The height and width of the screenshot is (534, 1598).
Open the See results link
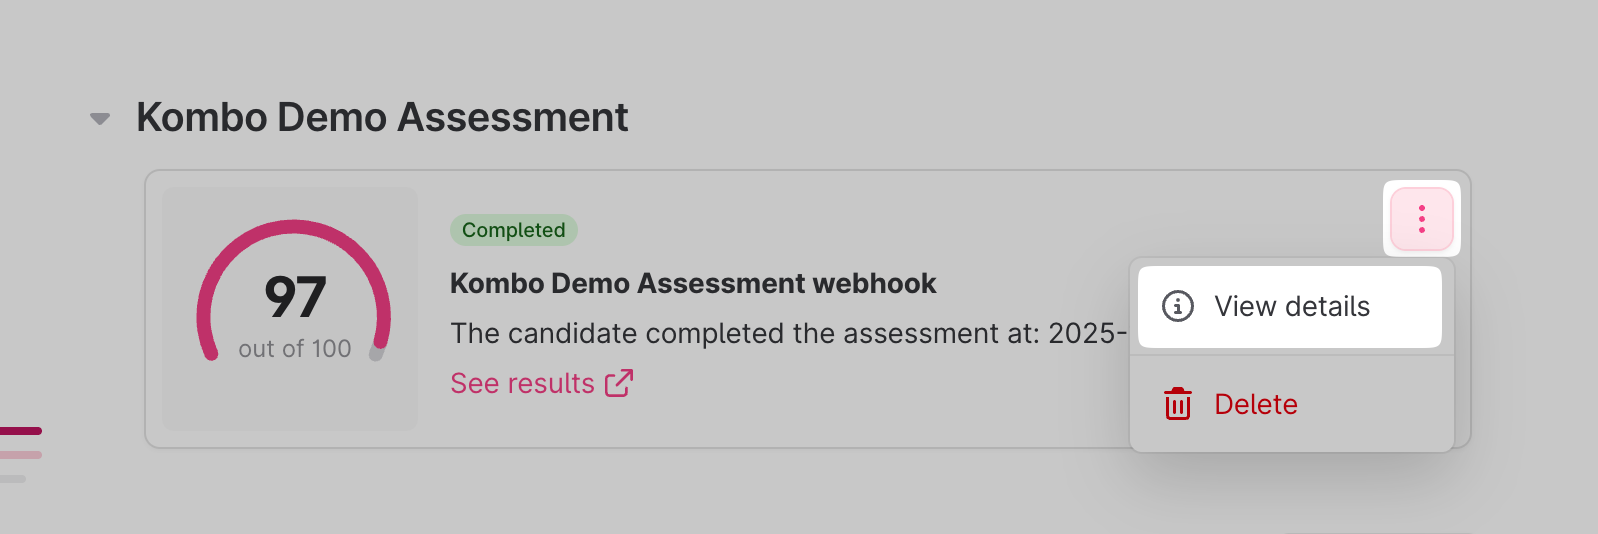pos(522,383)
